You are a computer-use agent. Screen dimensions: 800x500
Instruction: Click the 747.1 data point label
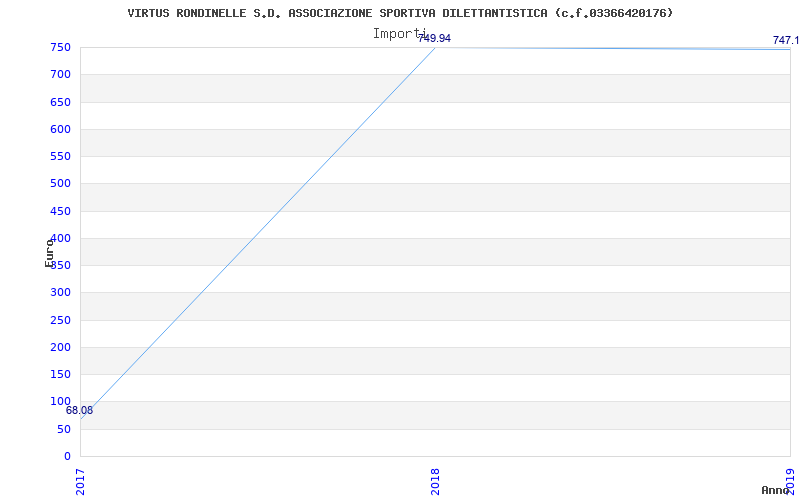pyautogui.click(x=786, y=40)
